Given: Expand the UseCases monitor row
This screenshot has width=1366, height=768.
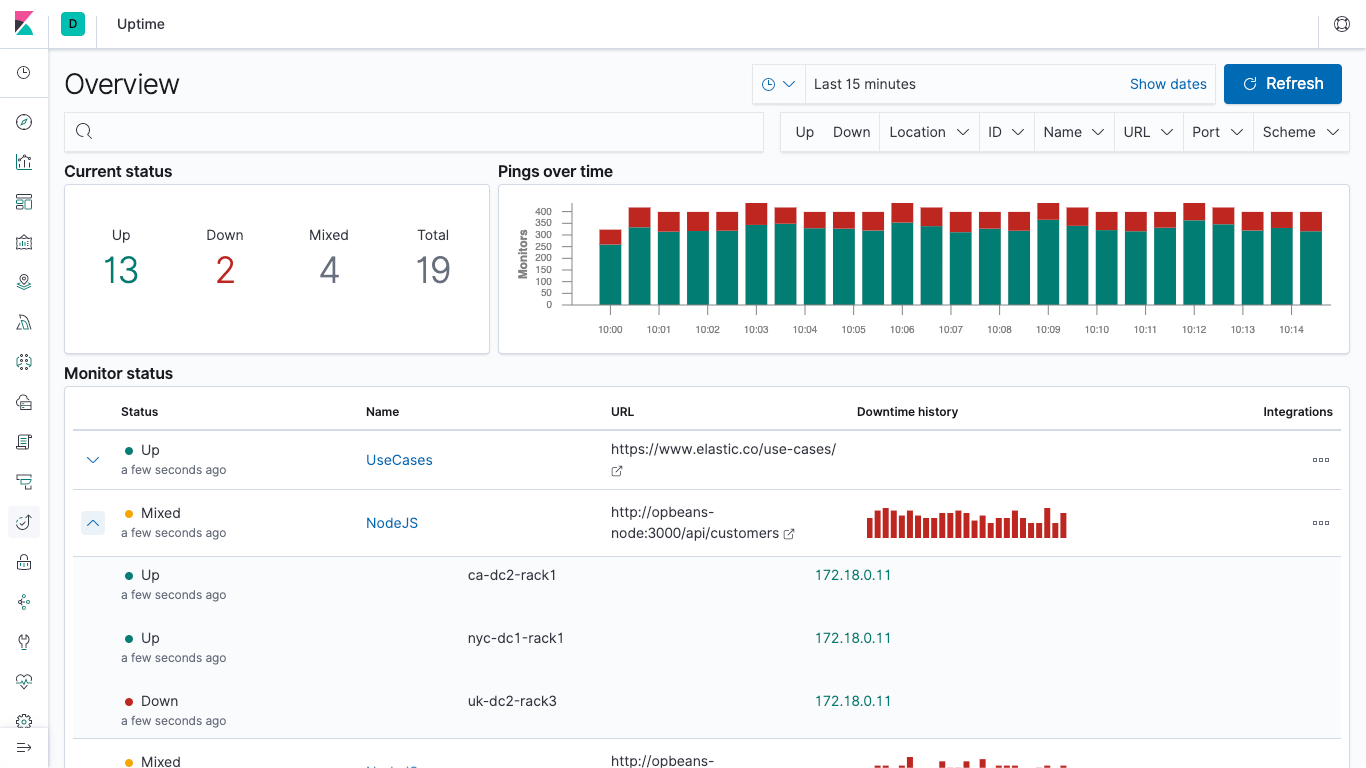Looking at the screenshot, I should pyautogui.click(x=93, y=460).
